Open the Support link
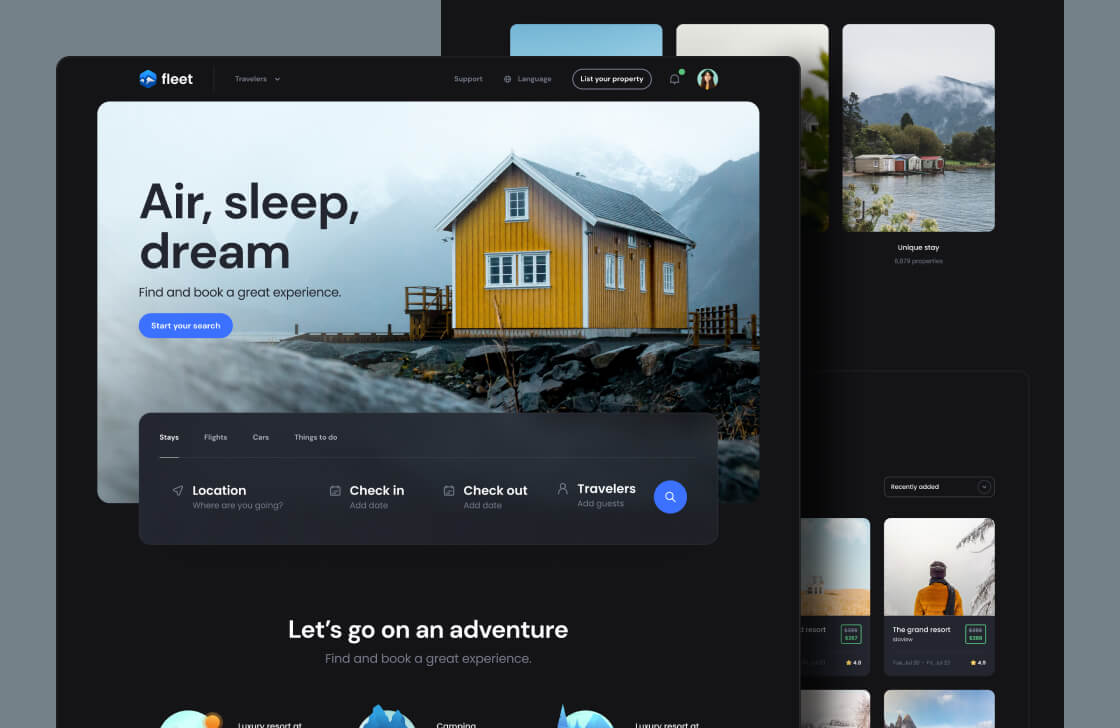1120x728 pixels. coord(468,79)
